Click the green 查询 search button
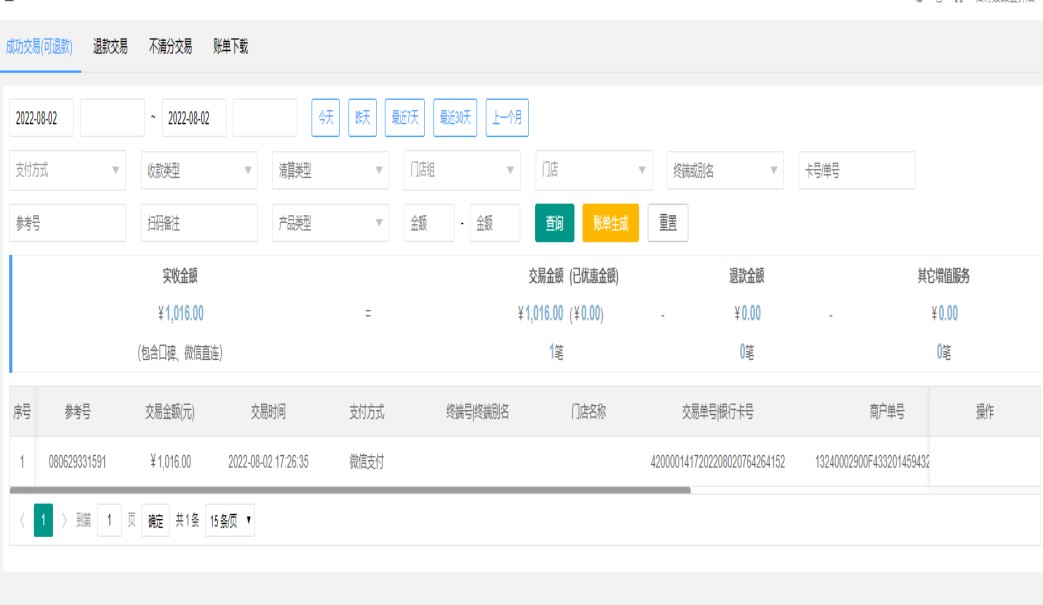Screen dimensions: 1043x605 tap(555, 224)
